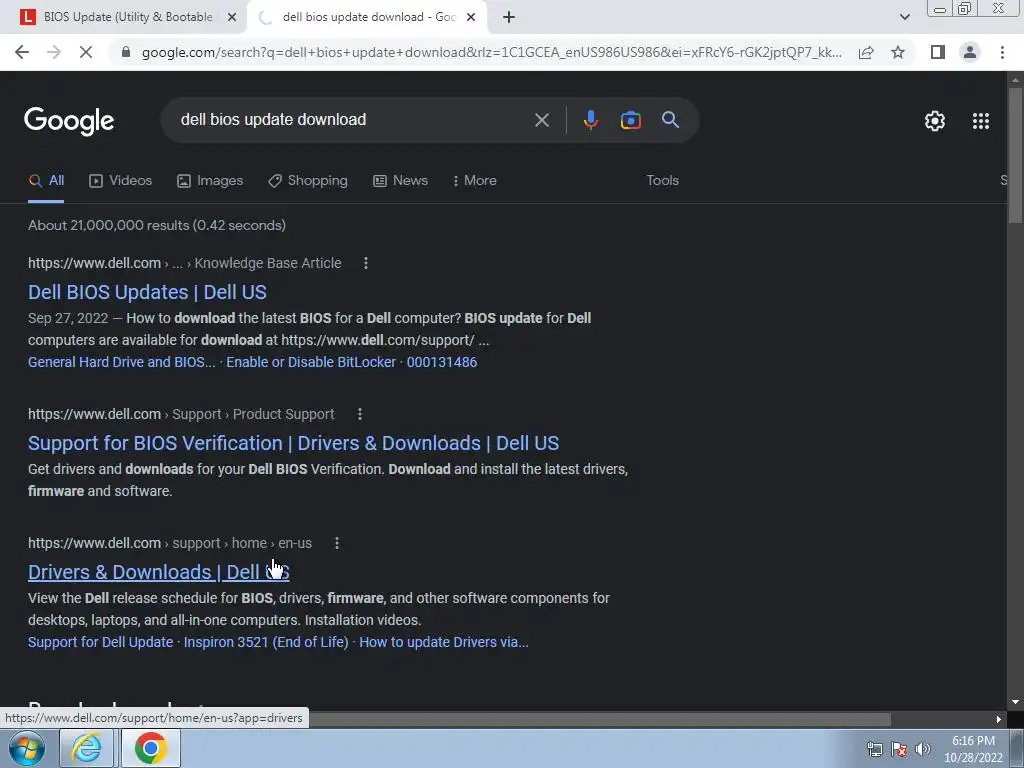
Task: Click the padlock site info icon
Action: [126, 52]
